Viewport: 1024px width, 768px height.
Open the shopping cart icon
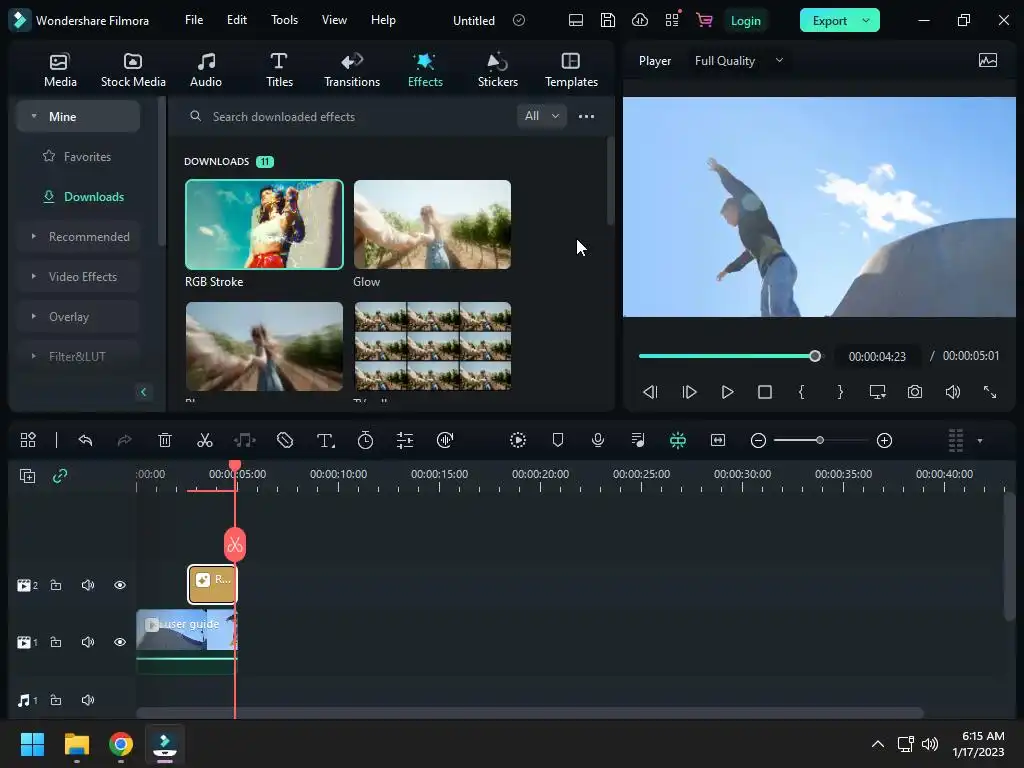click(x=704, y=20)
